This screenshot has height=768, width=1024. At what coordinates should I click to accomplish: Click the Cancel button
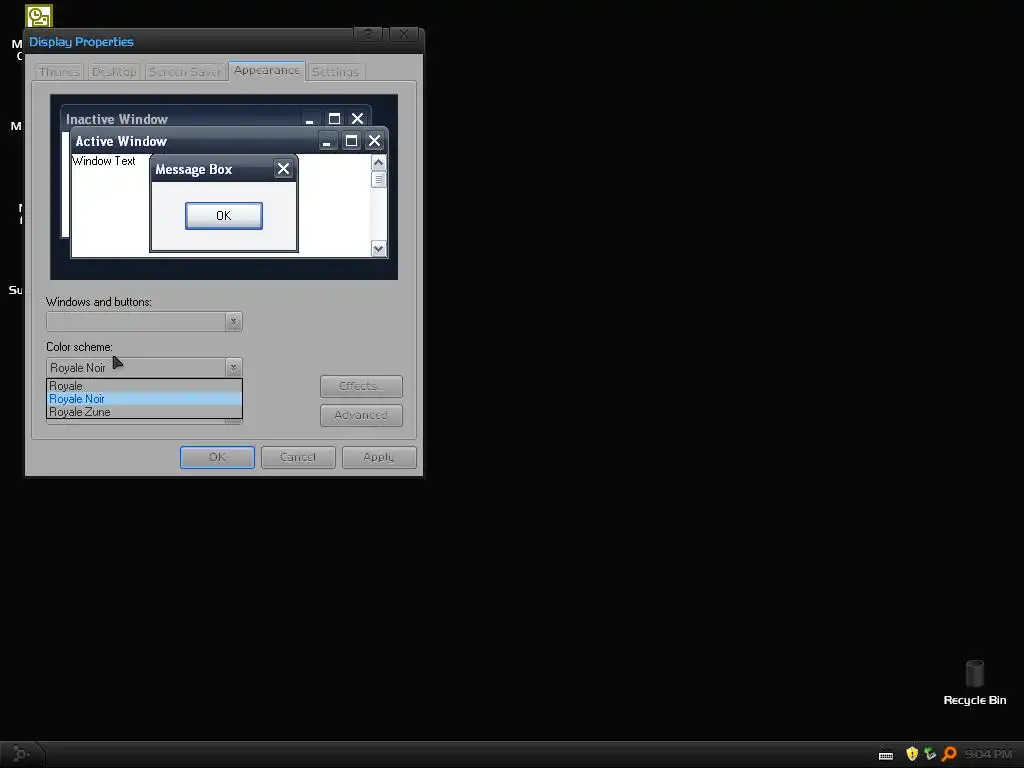click(298, 457)
